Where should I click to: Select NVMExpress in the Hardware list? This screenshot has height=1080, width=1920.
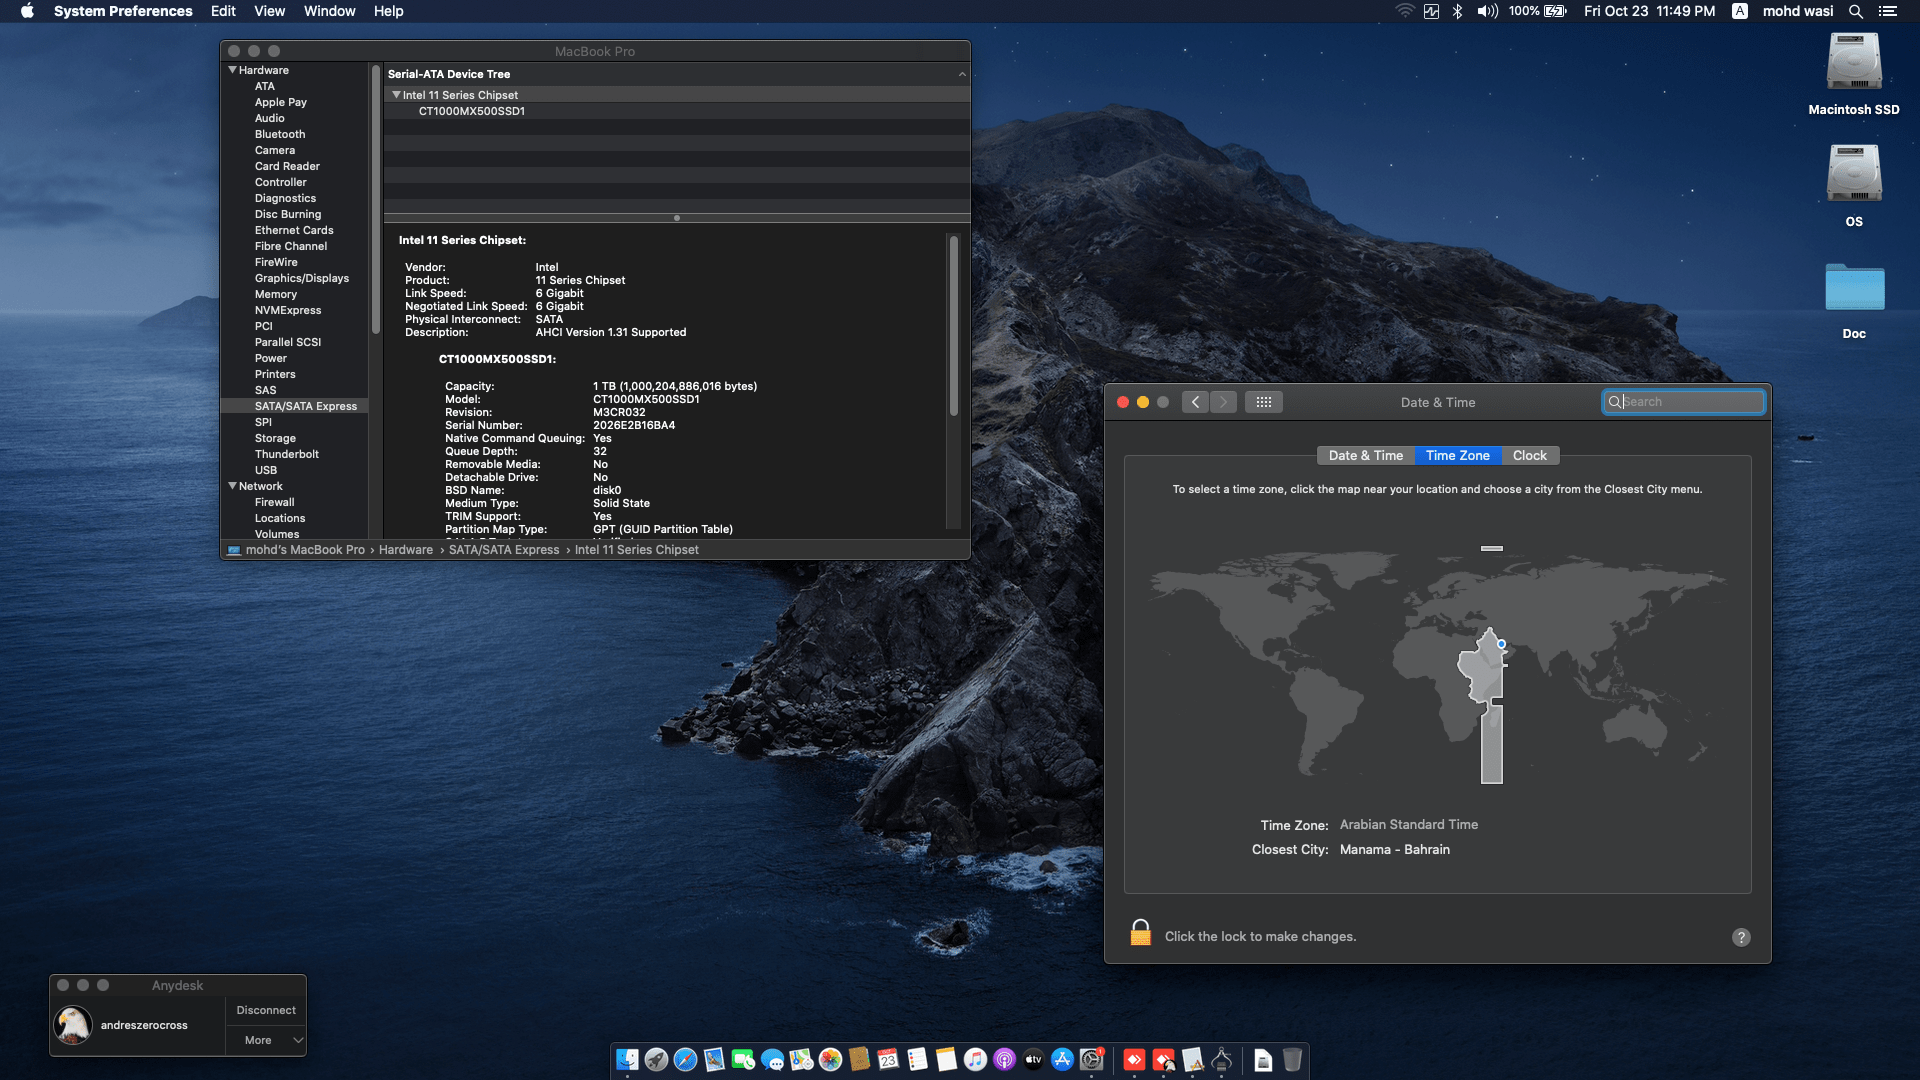[x=288, y=310]
